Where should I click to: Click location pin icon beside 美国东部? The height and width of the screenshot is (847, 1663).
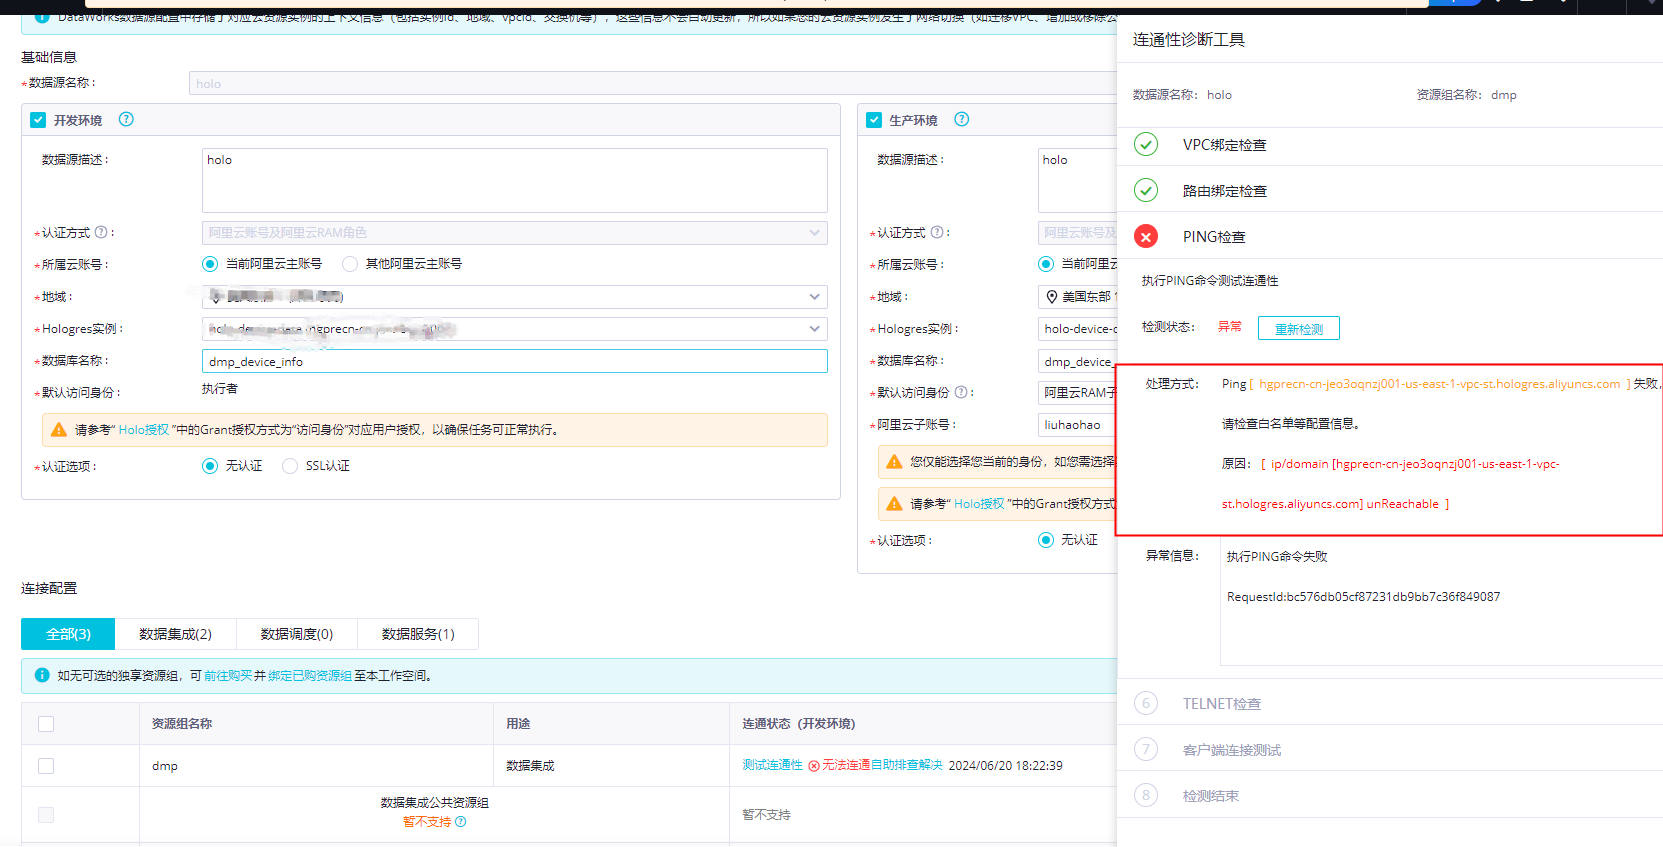tap(1052, 297)
